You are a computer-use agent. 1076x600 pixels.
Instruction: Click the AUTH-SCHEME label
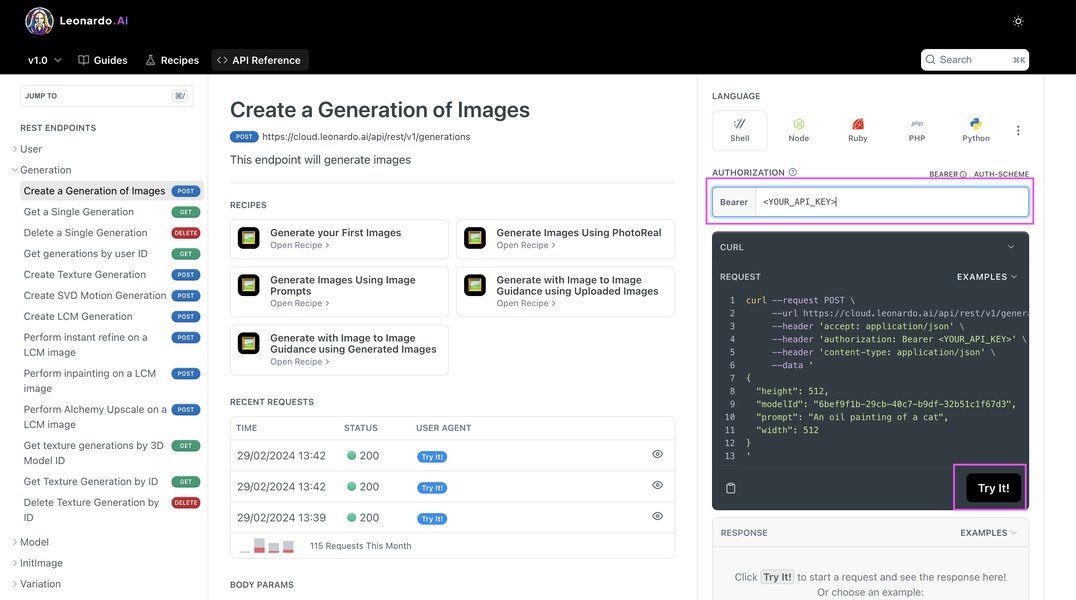(x=1001, y=174)
